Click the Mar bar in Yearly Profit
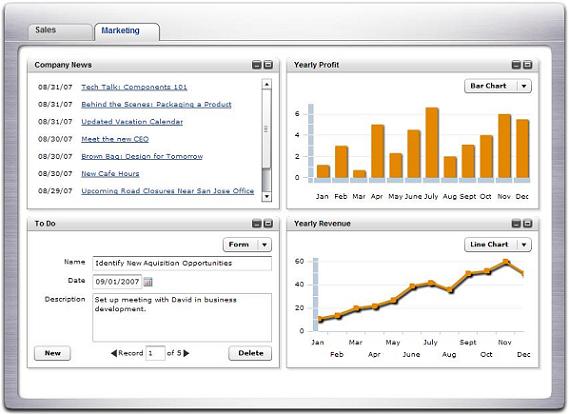569x414 pixels. 360,174
